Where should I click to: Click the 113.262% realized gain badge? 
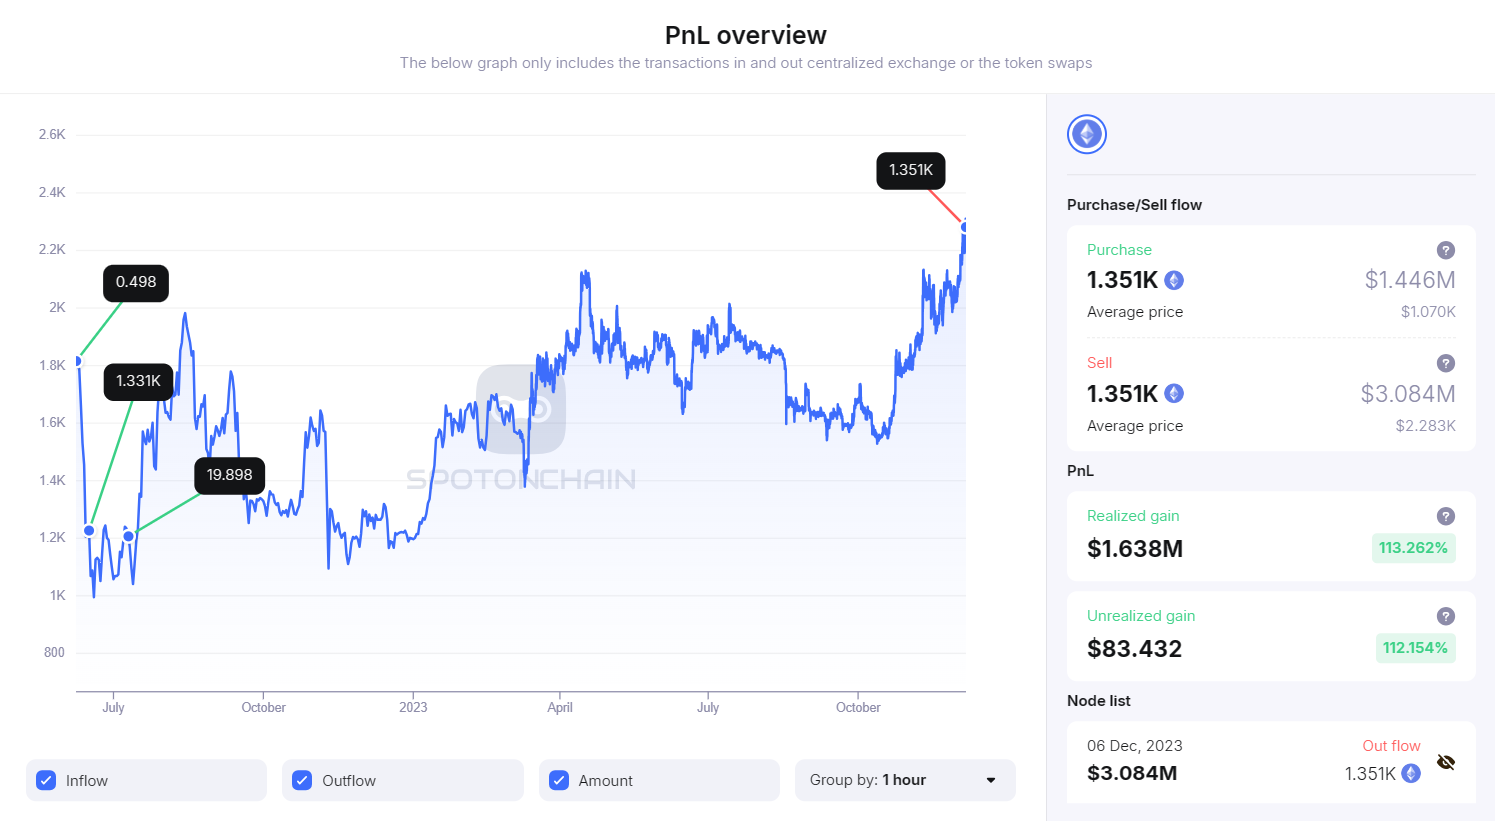pos(1413,548)
